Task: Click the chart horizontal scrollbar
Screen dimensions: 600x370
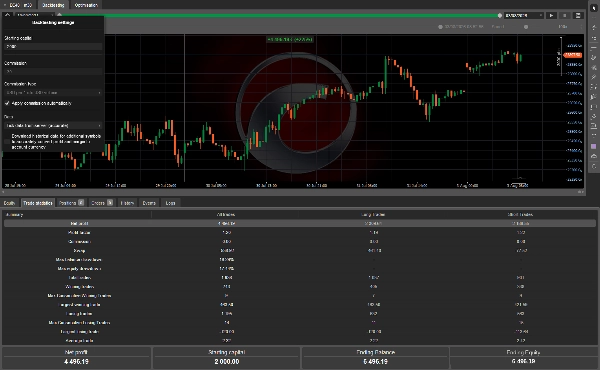Action: [293, 192]
